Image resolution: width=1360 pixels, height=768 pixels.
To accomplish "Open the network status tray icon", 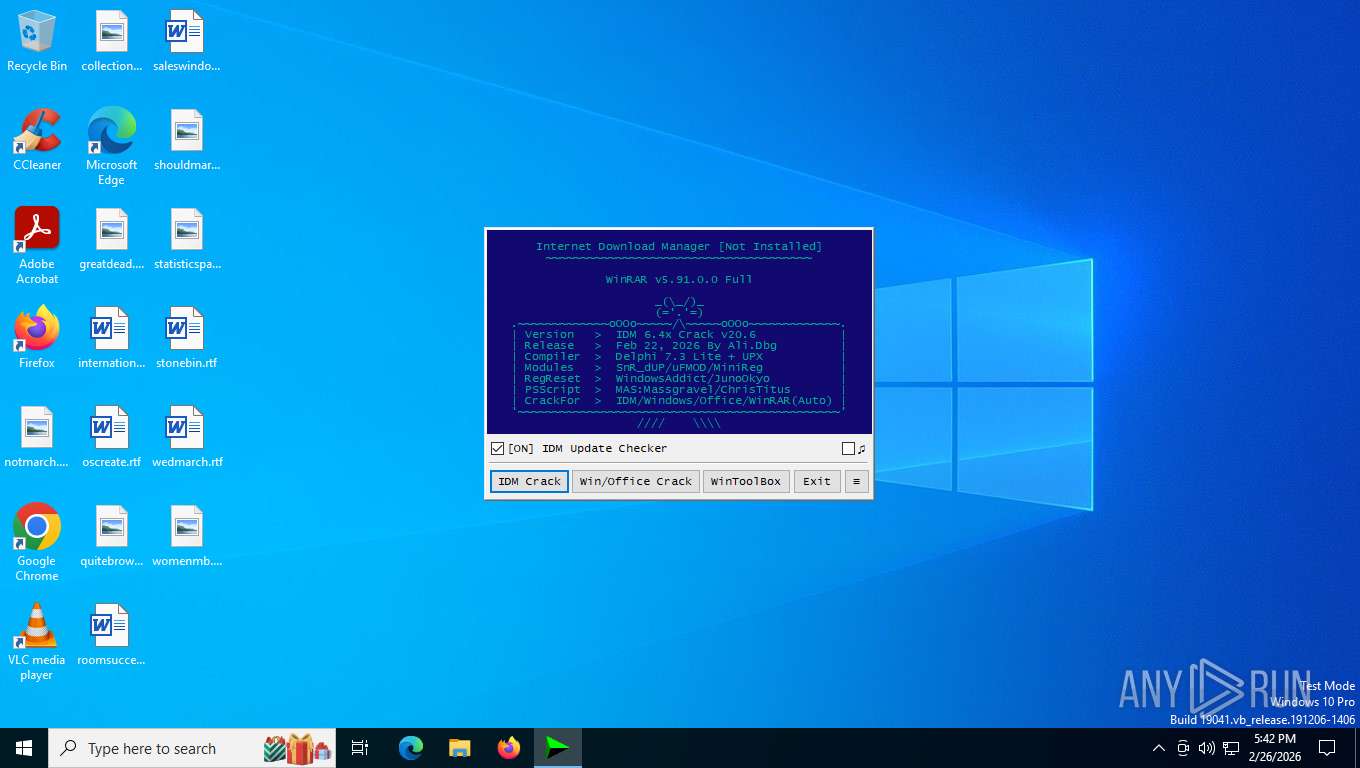I will pos(1231,748).
